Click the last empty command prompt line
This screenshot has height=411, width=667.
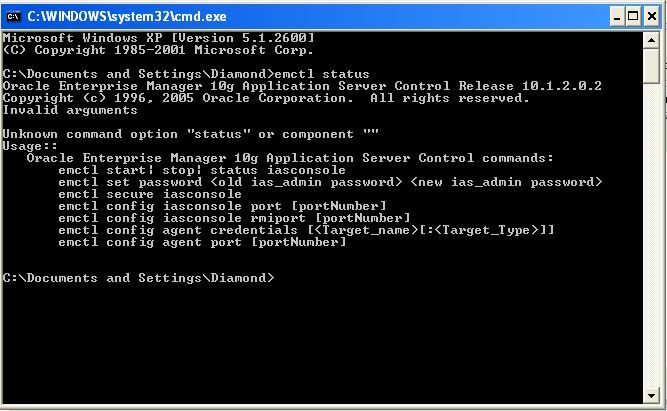138,278
